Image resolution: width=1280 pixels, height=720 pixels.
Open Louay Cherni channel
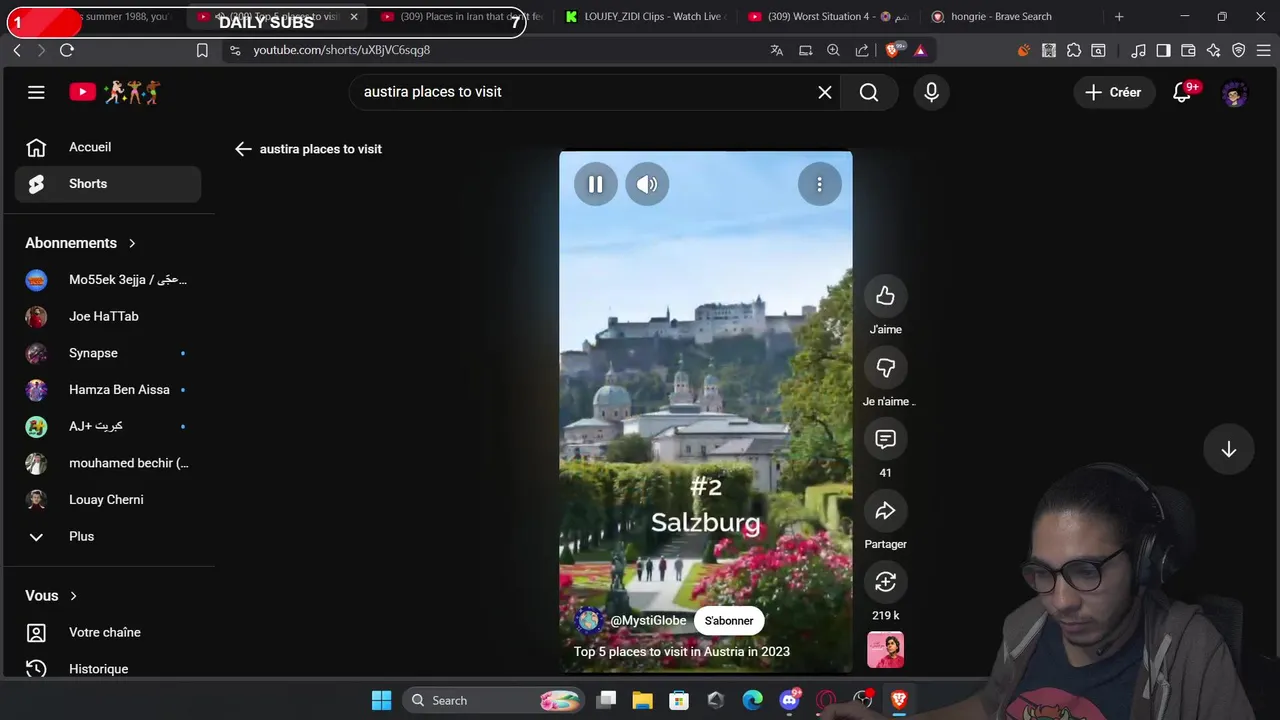coord(108,500)
